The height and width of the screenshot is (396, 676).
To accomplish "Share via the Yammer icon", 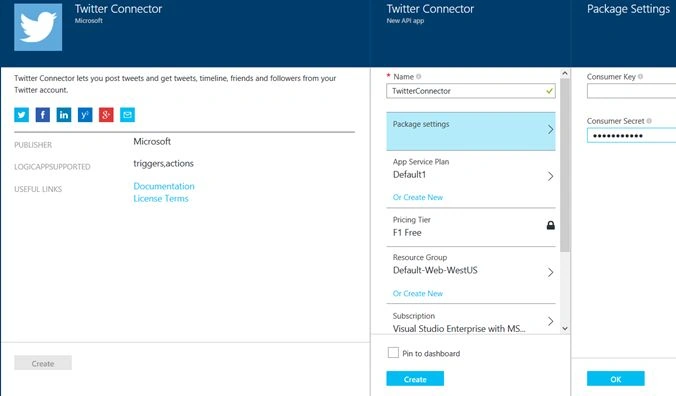I will pos(85,115).
